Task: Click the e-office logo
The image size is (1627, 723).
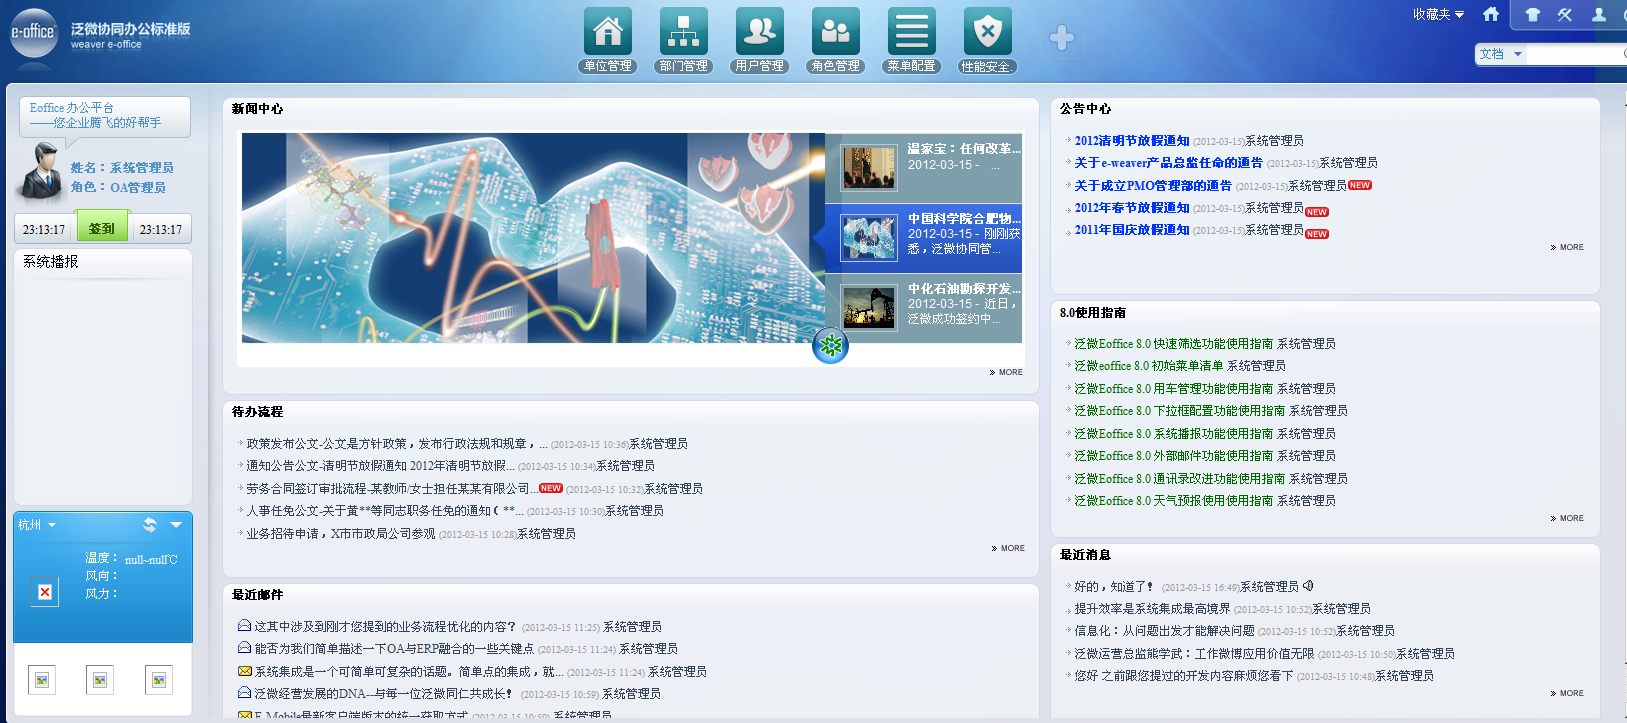Action: tap(33, 33)
